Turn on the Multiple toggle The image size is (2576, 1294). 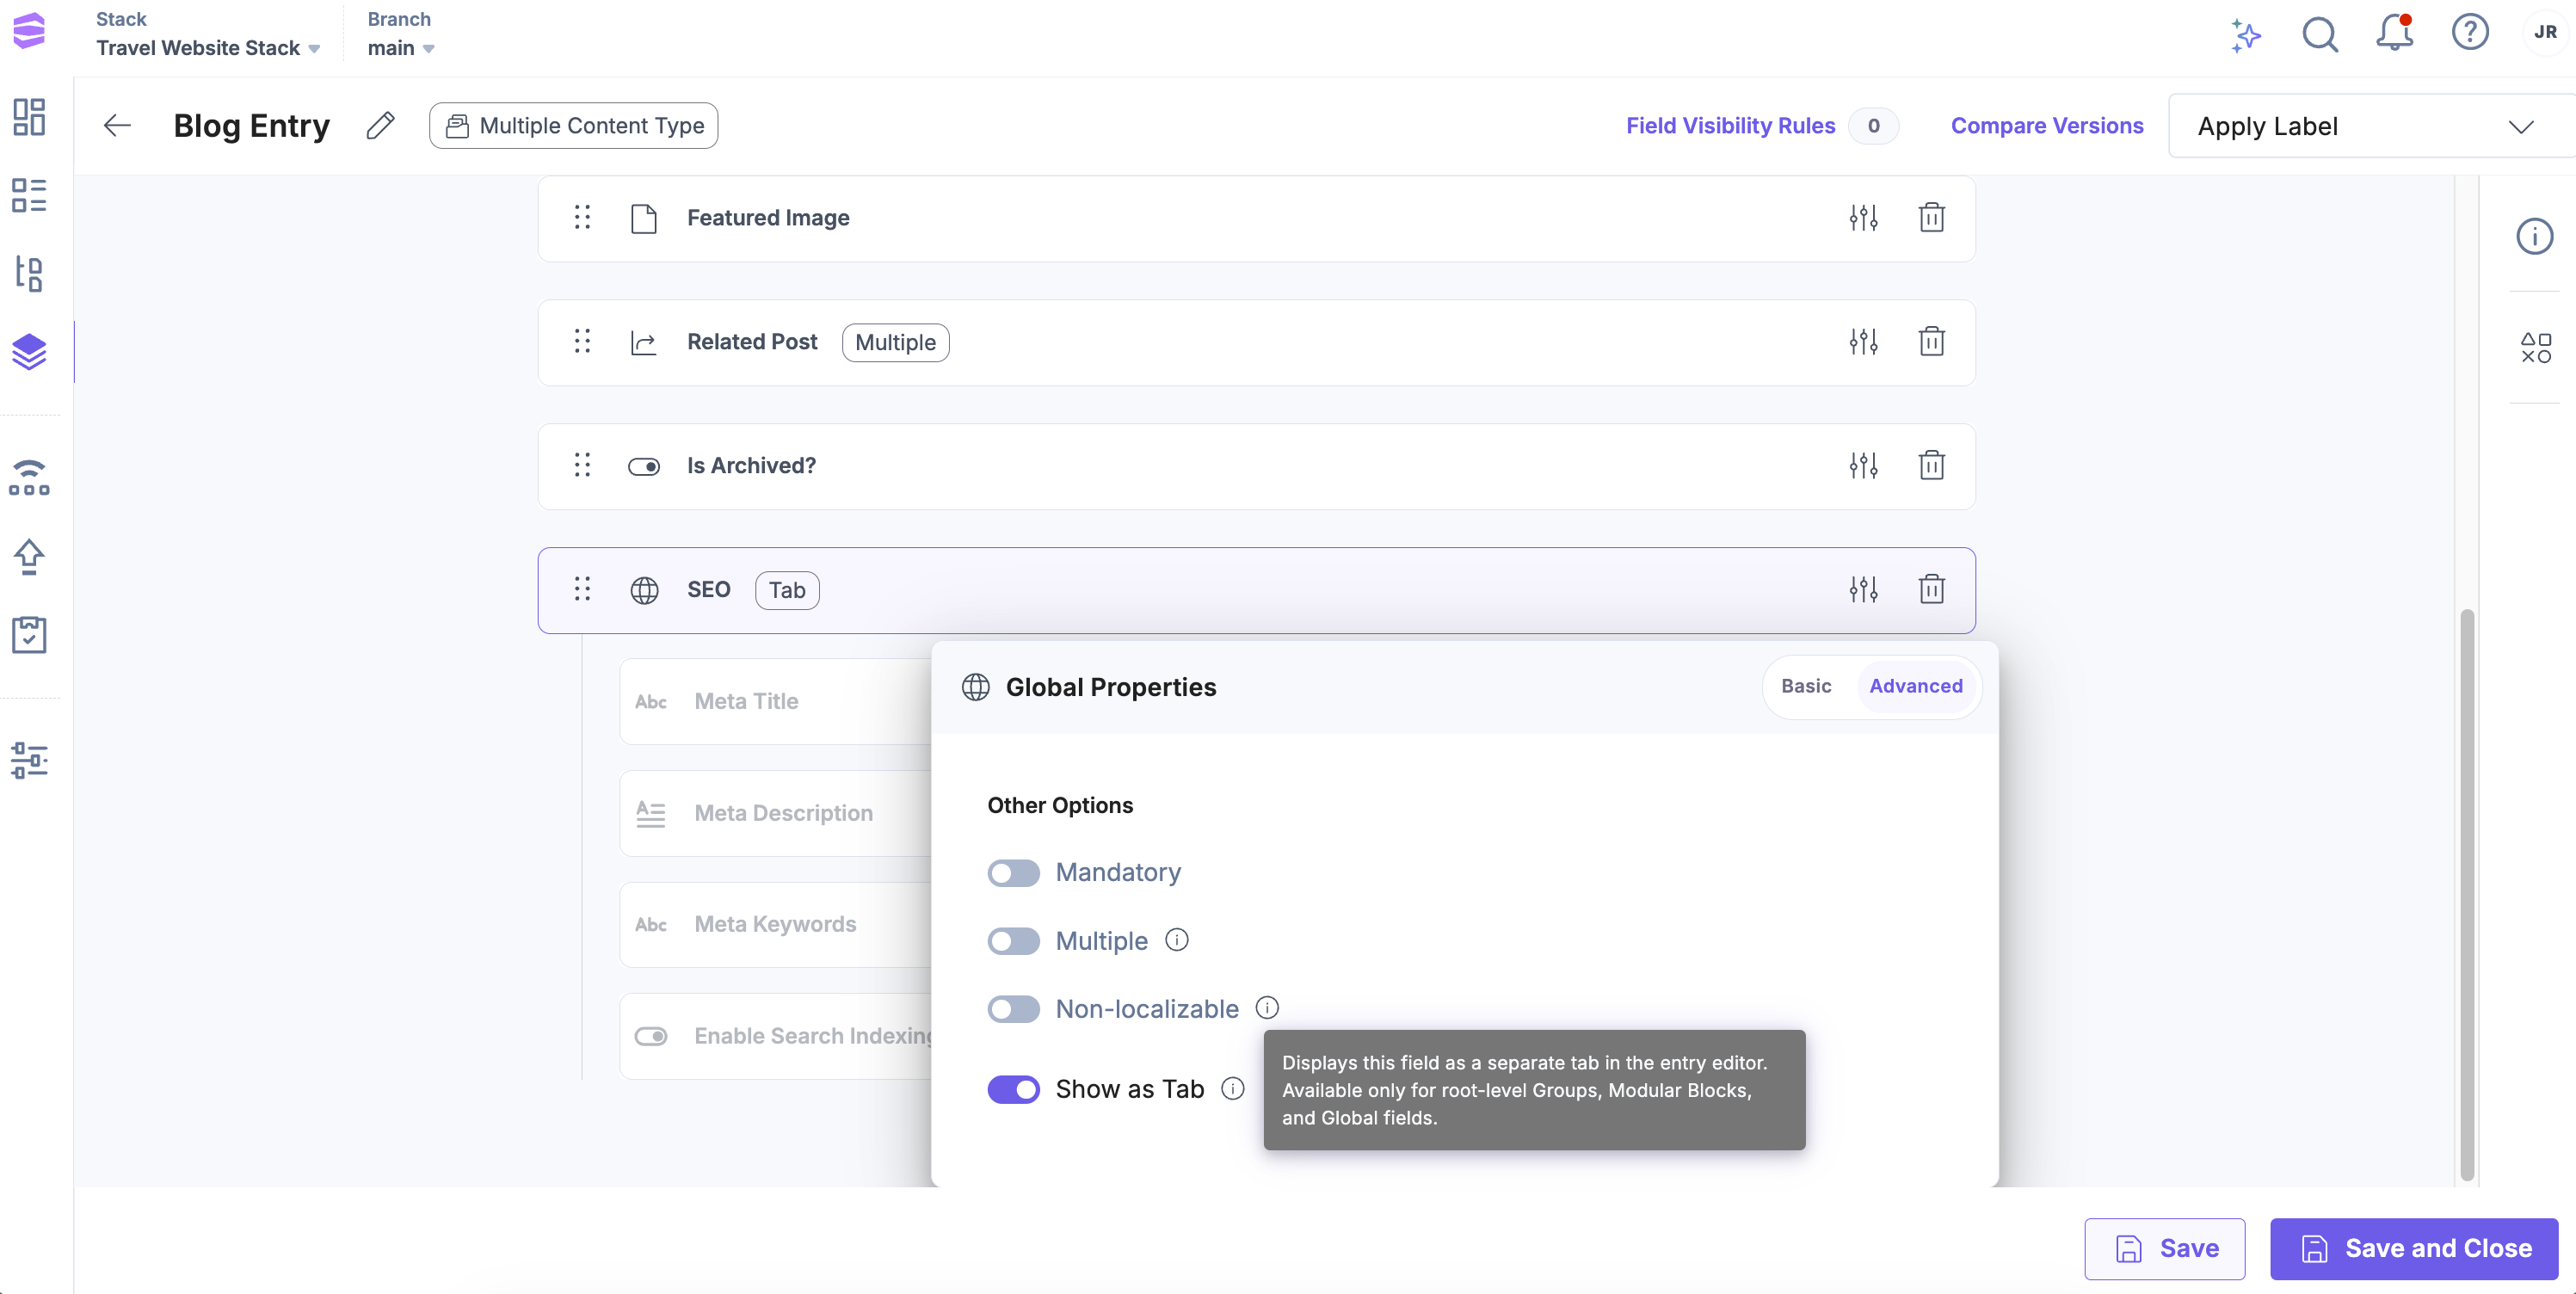pyautogui.click(x=1013, y=941)
